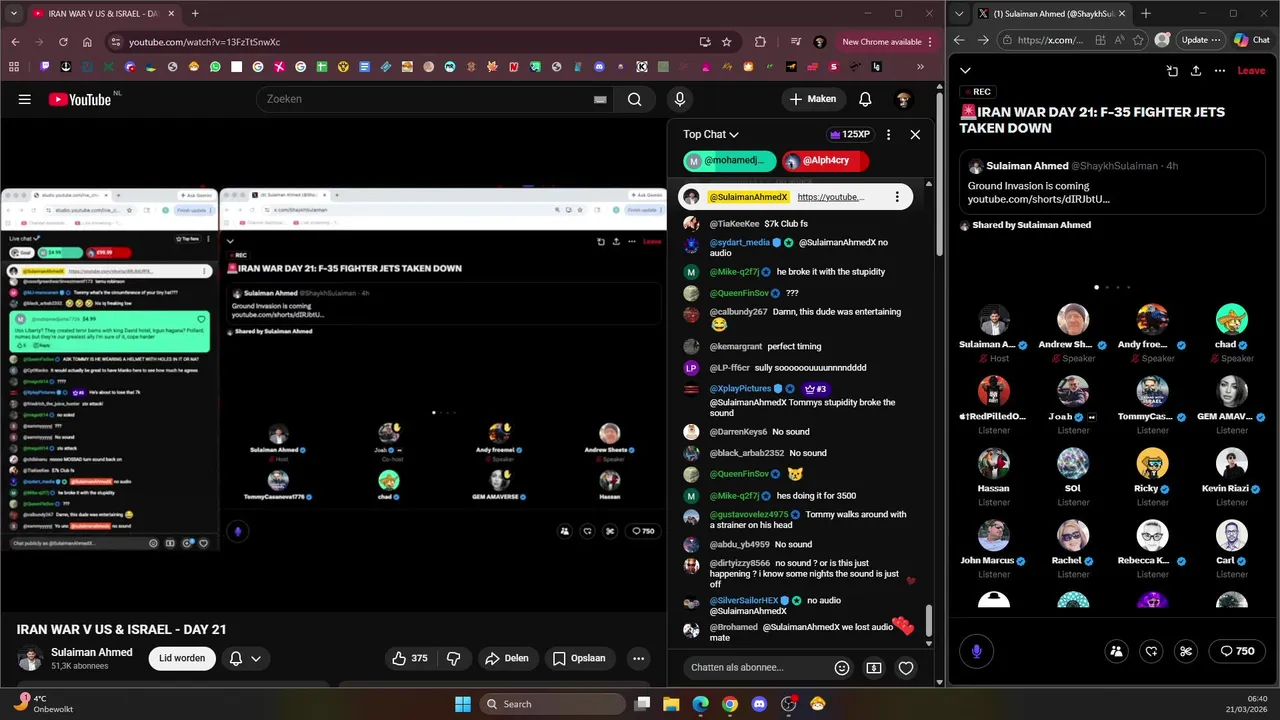The height and width of the screenshot is (720, 1280).
Task: Open youtube.com/shorts link in X Space post
Action: click(x=1038, y=199)
